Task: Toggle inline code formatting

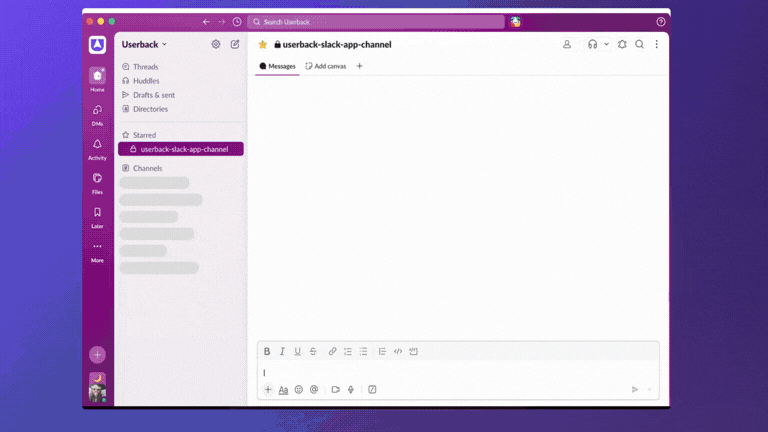Action: pyautogui.click(x=398, y=351)
